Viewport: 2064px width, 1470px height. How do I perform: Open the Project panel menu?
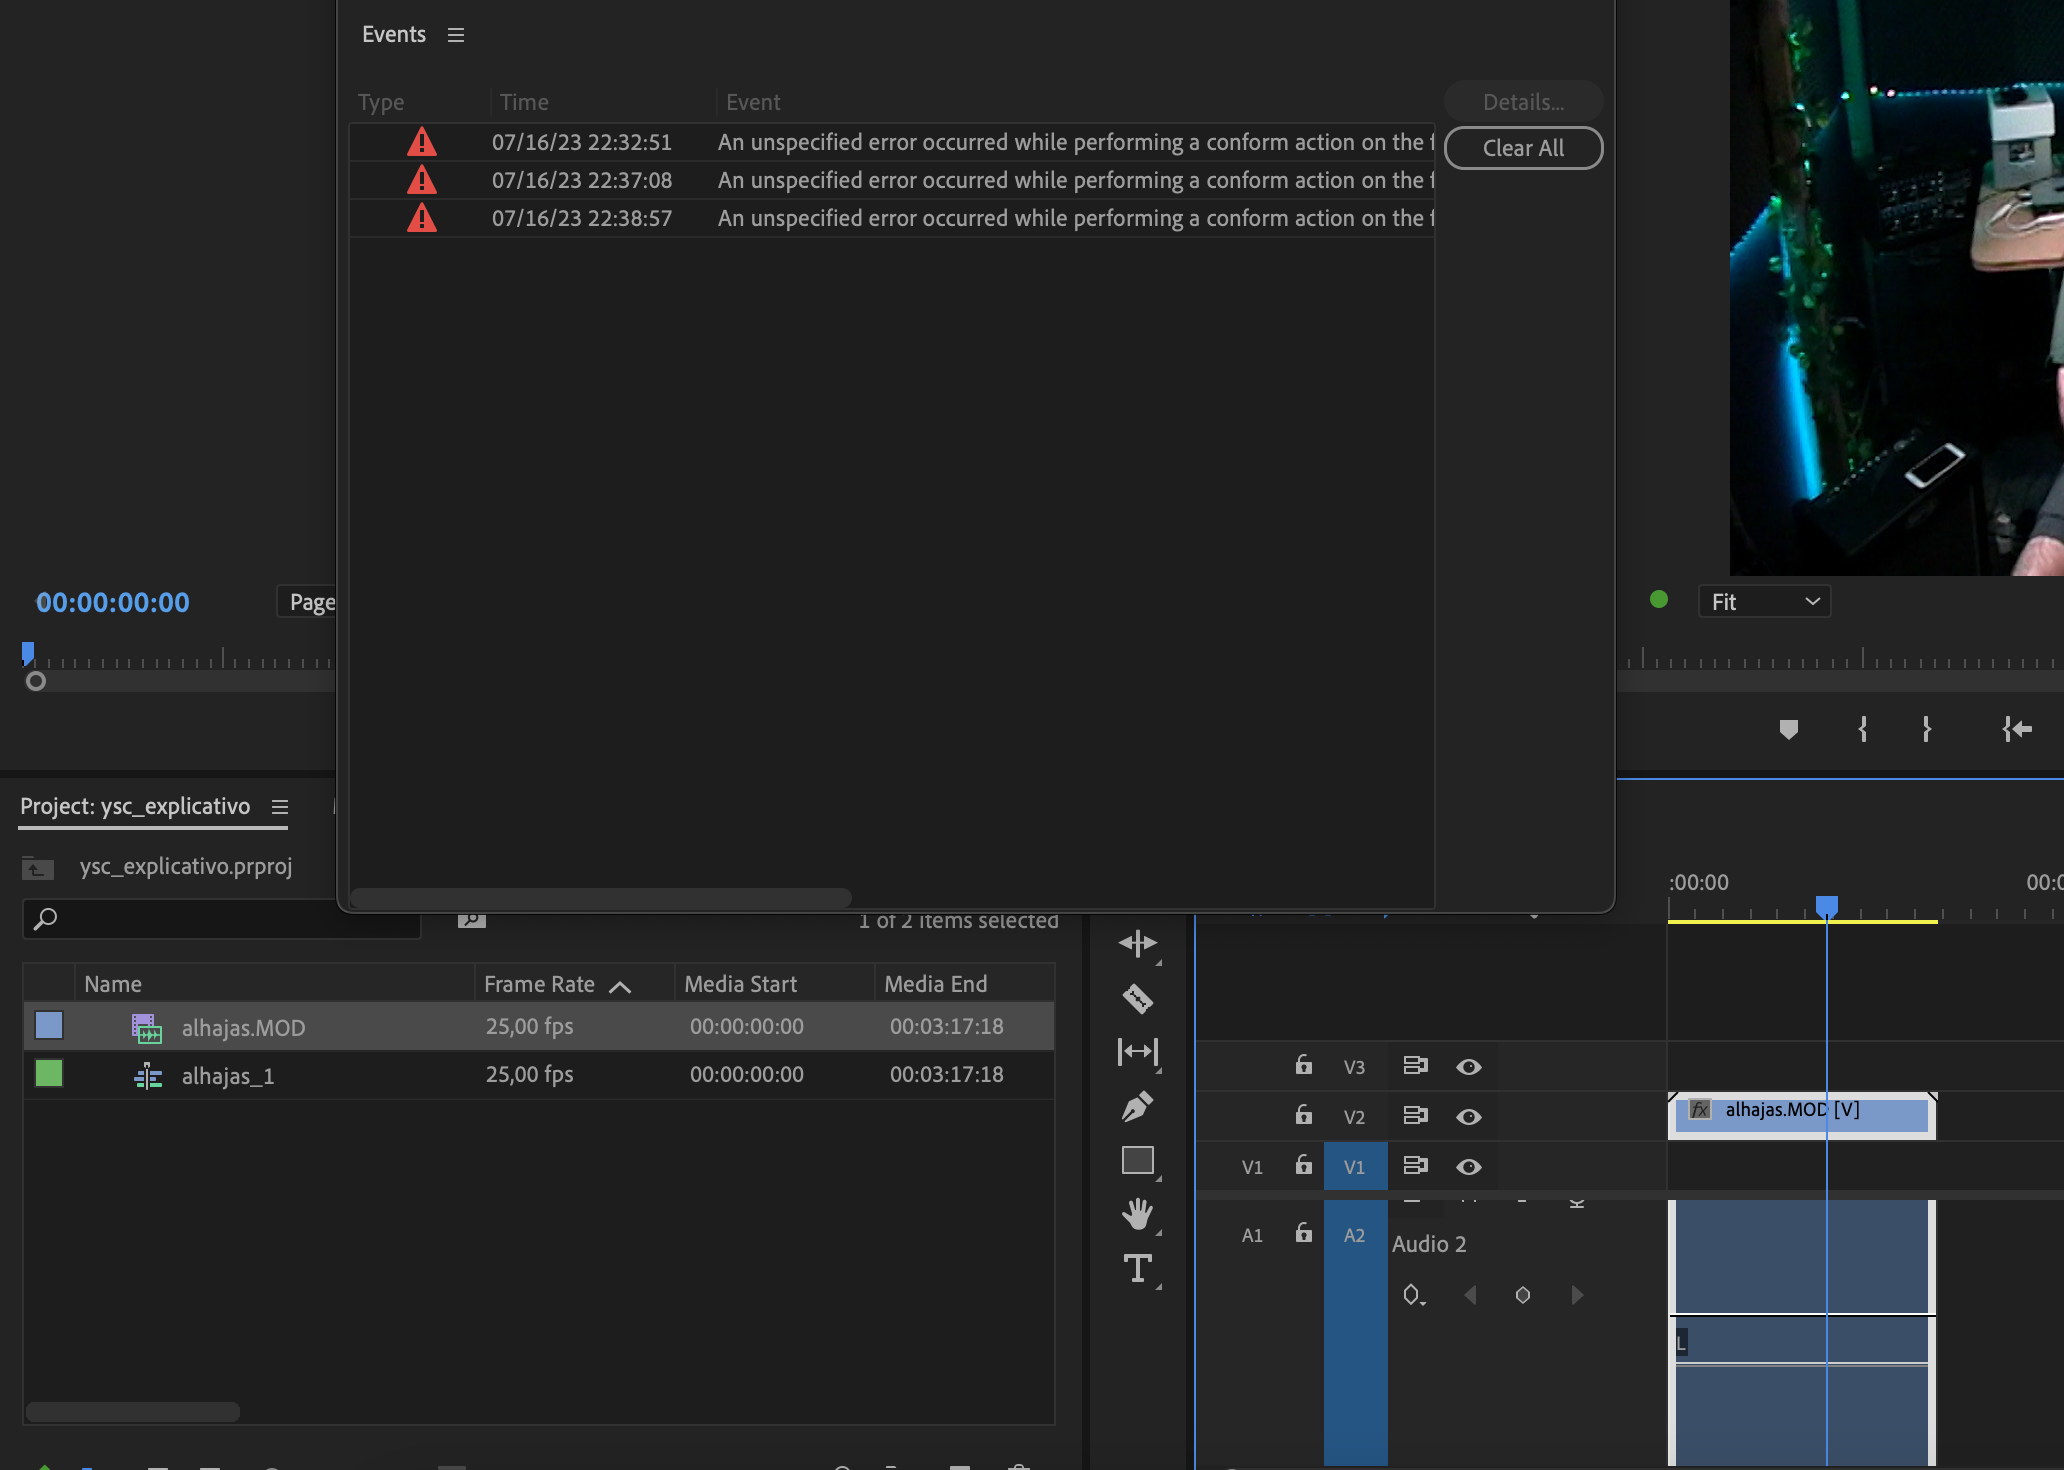[x=279, y=807]
